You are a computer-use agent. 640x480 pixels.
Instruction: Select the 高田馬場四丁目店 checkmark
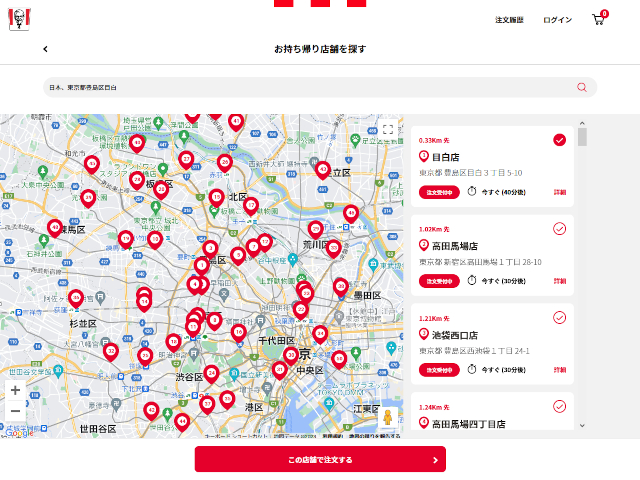point(559,407)
